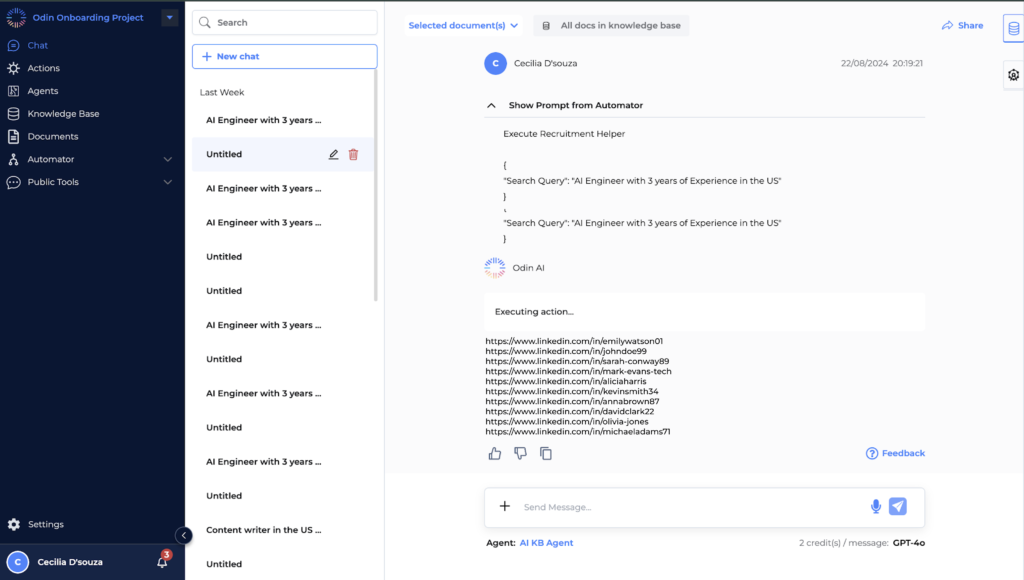1024x580 pixels.
Task: Click the message timestamp 22/08/2024 20:19:21
Action: (882, 63)
